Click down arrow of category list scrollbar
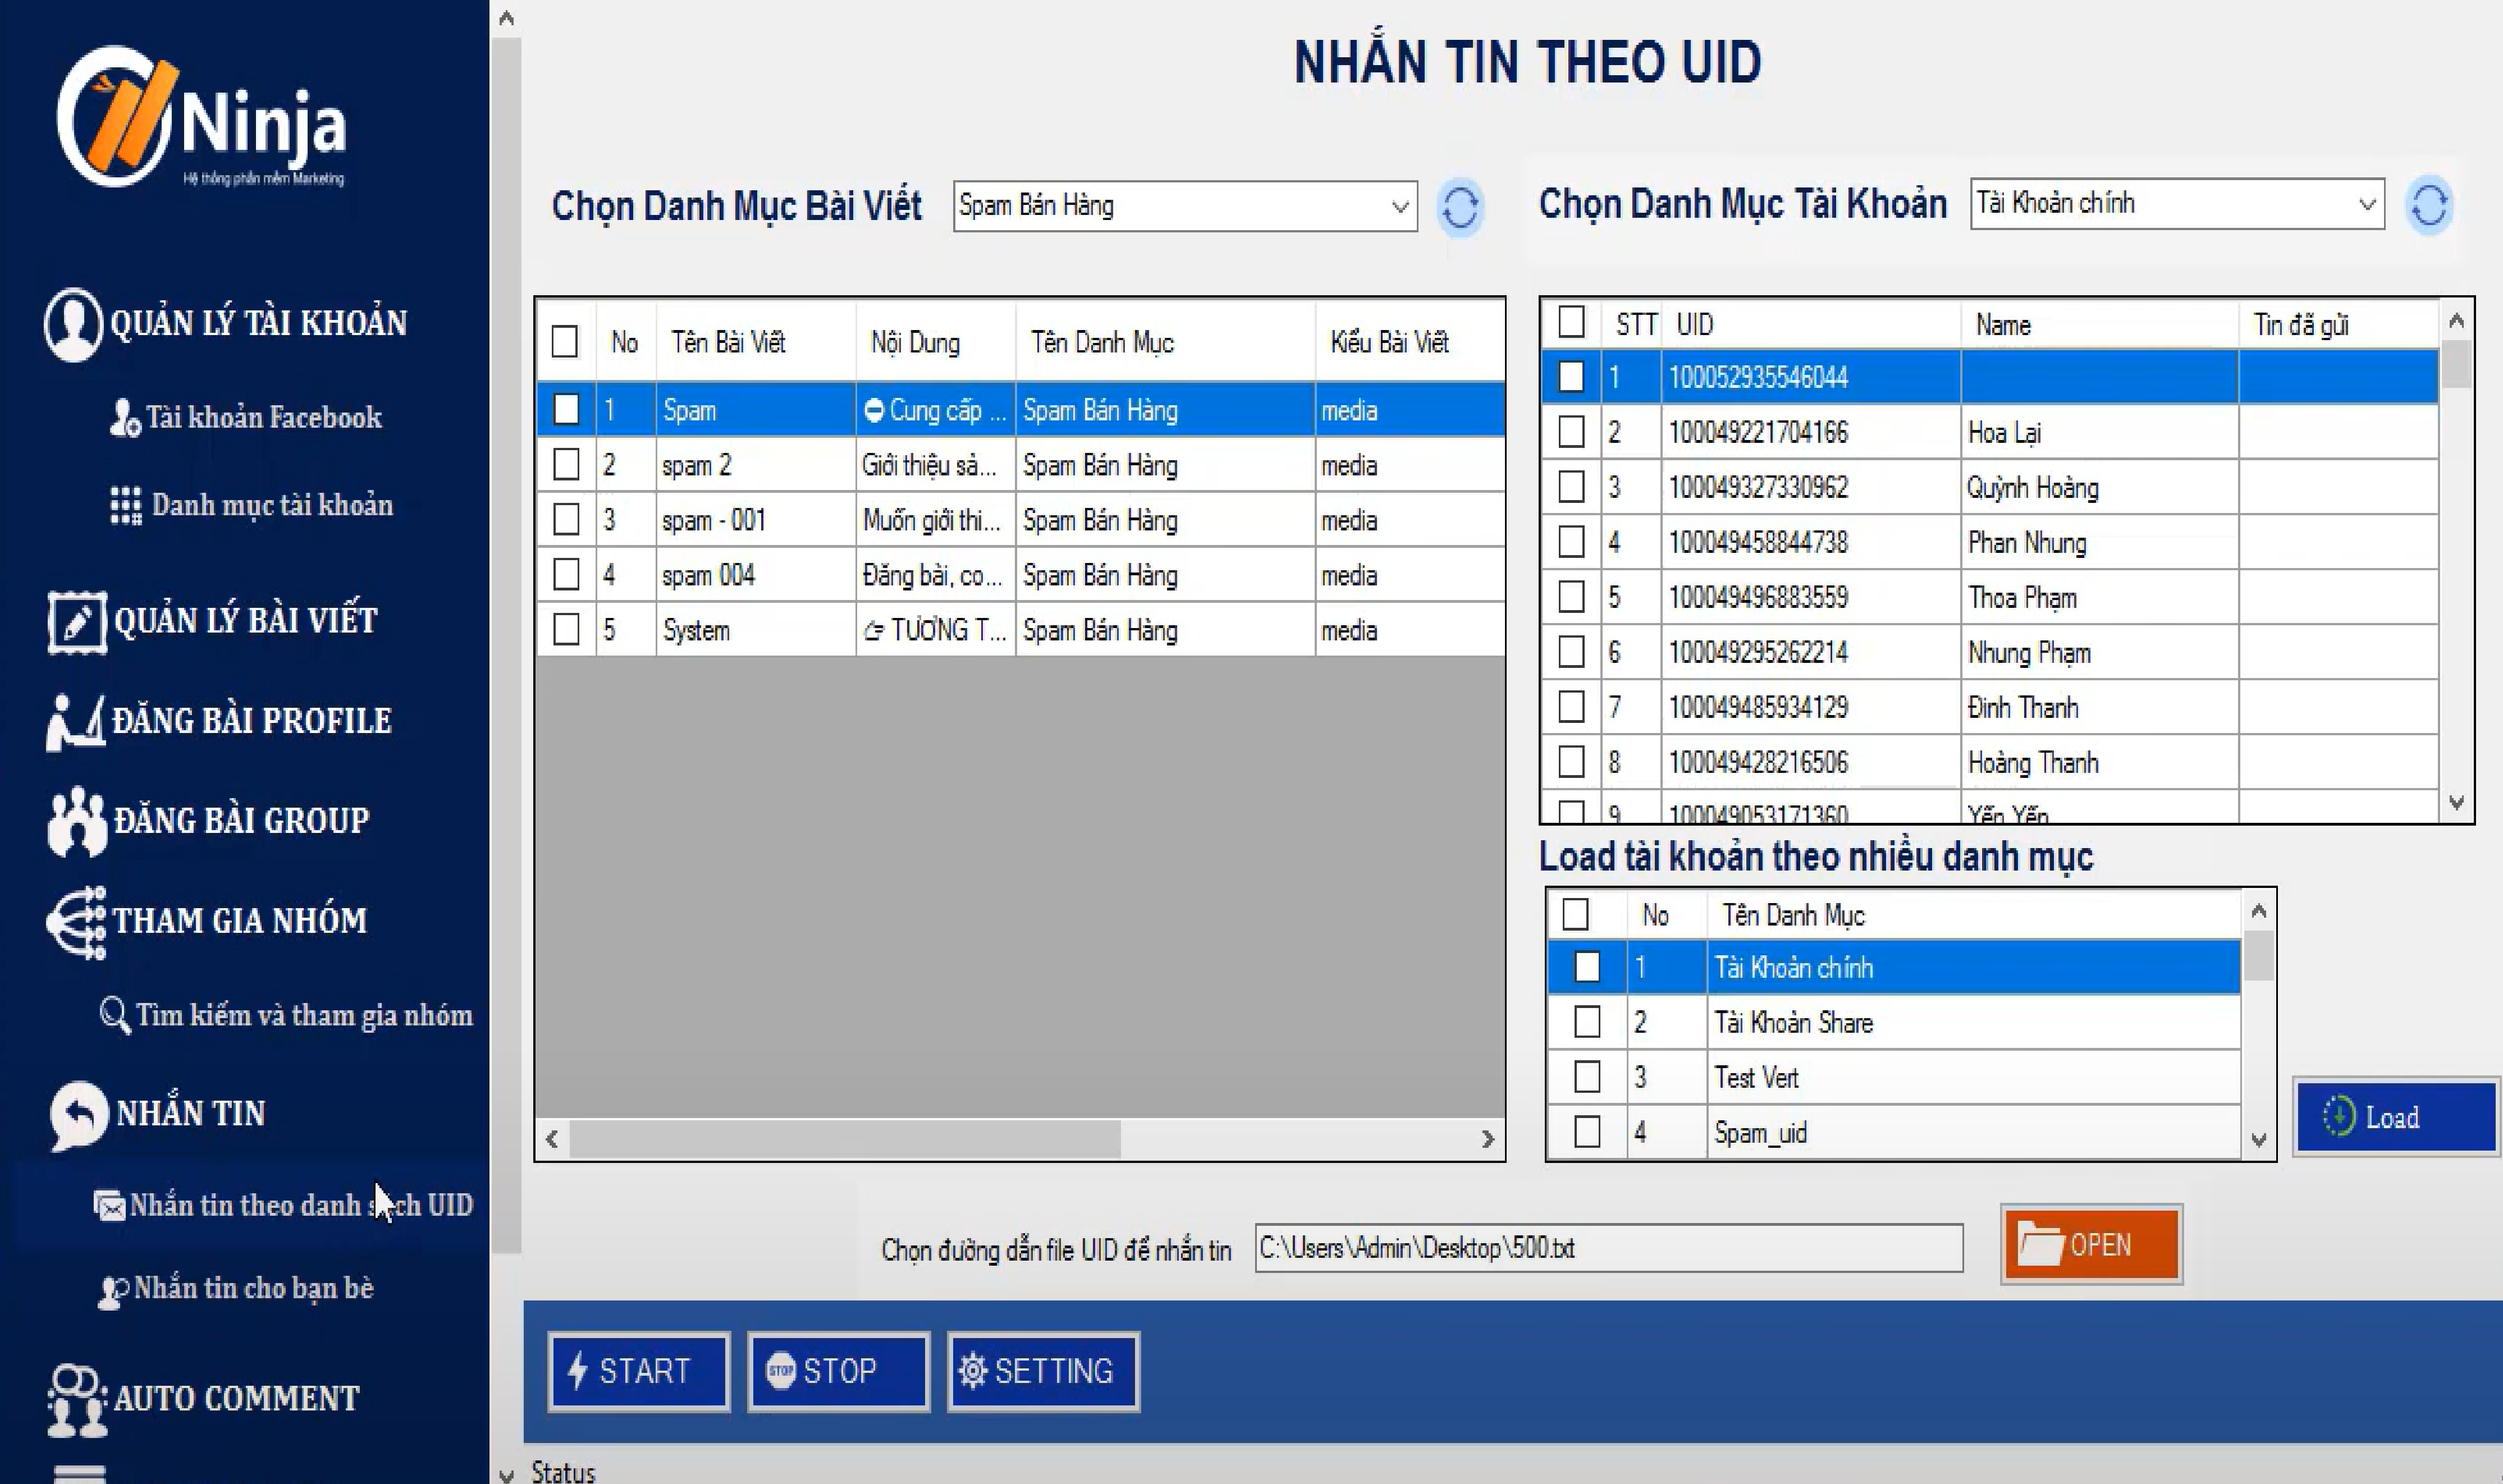This screenshot has height=1484, width=2503. pos(2258,1139)
